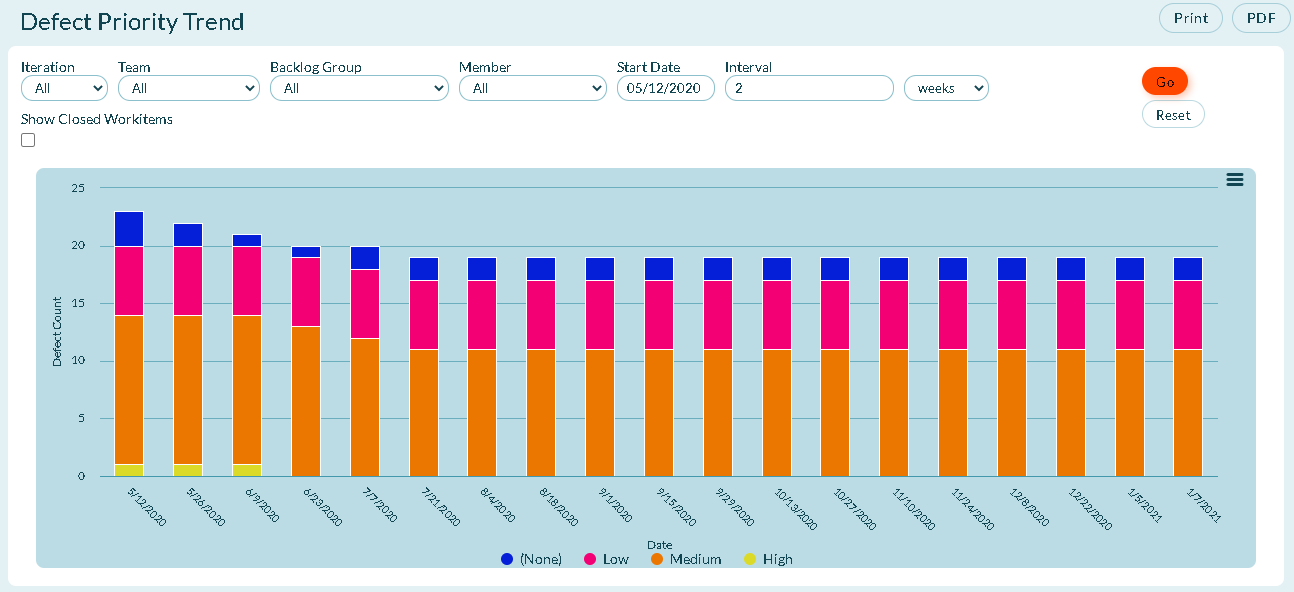Click the Low segment of 9/1/2020 bar
This screenshot has width=1294, height=592.
pos(600,315)
